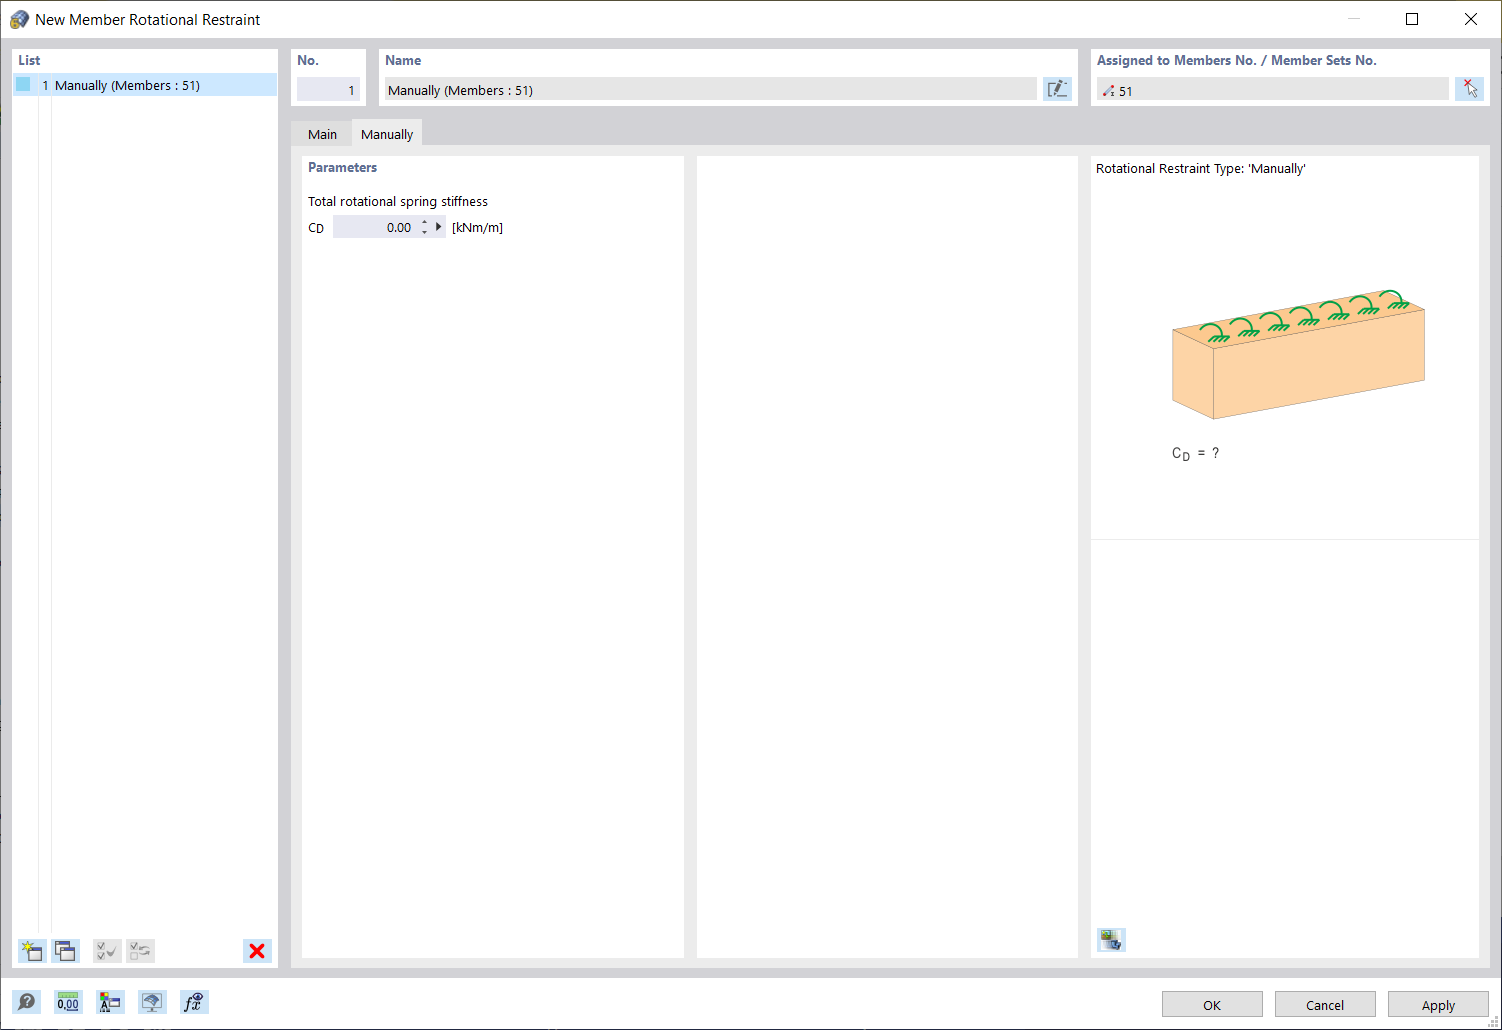Toggle the blue color square of item 1
The height and width of the screenshot is (1030, 1502).
coord(23,85)
